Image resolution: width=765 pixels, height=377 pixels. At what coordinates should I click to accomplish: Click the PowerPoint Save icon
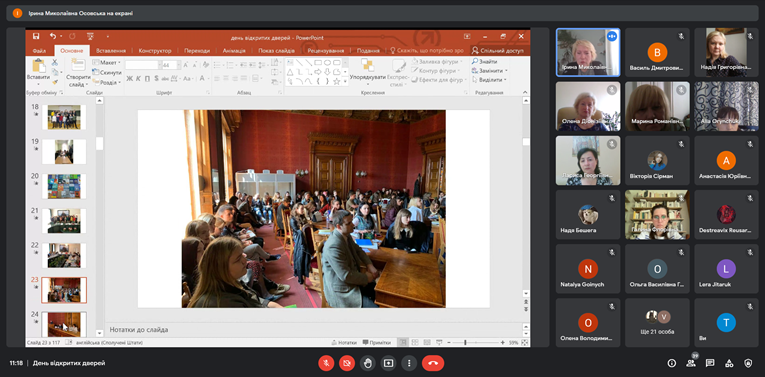tap(36, 36)
